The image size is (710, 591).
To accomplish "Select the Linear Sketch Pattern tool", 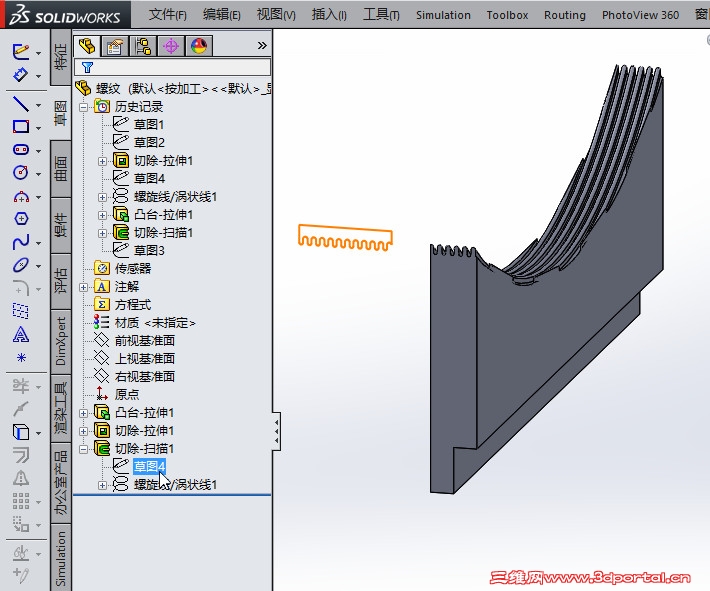I will click(x=20, y=501).
